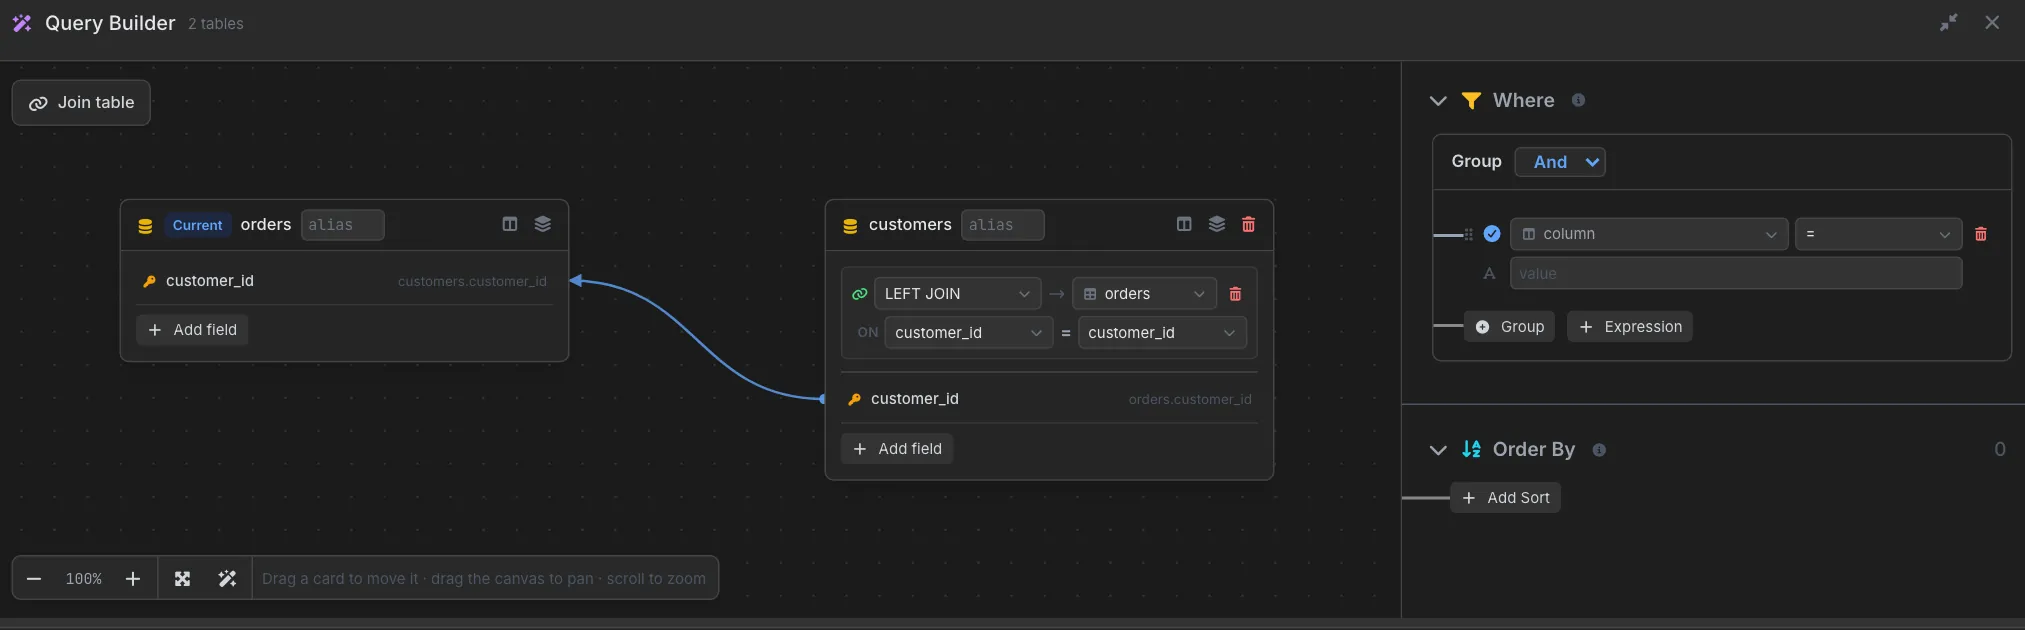Delete the customers table with its trash icon

[x=1248, y=224]
